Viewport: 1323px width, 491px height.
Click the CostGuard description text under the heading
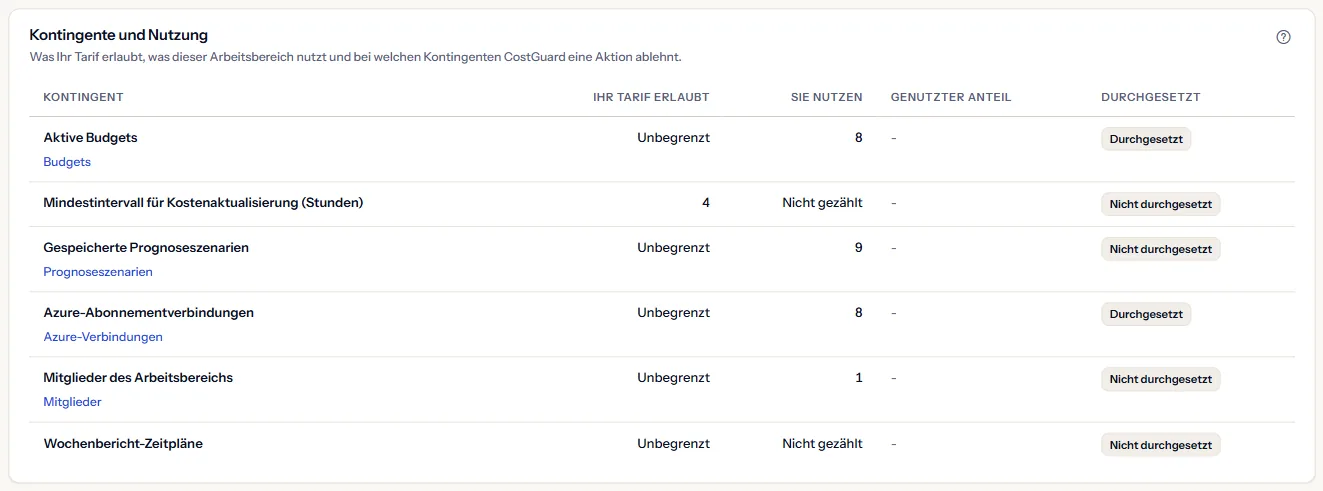(355, 58)
